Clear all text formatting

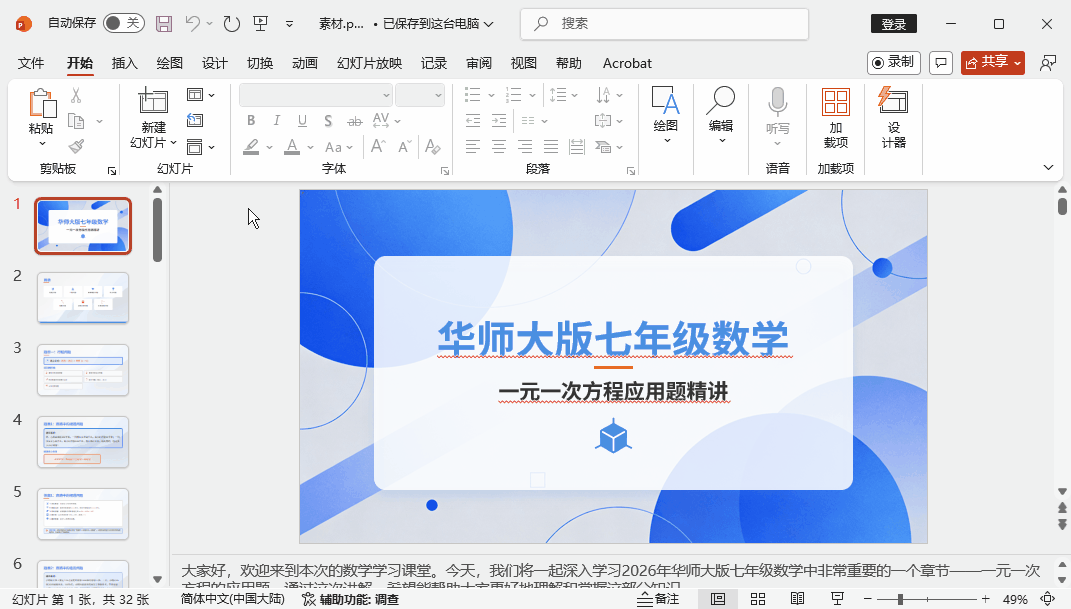[432, 146]
